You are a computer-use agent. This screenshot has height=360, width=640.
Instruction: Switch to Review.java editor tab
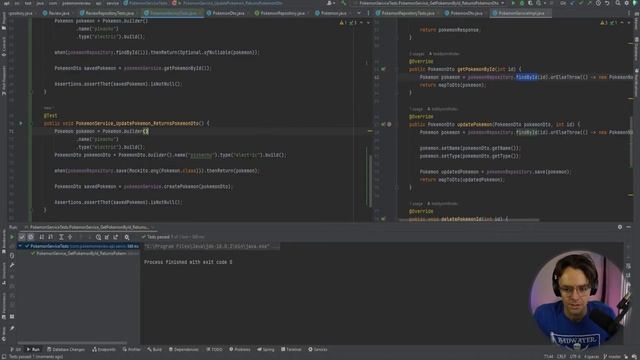[56, 13]
